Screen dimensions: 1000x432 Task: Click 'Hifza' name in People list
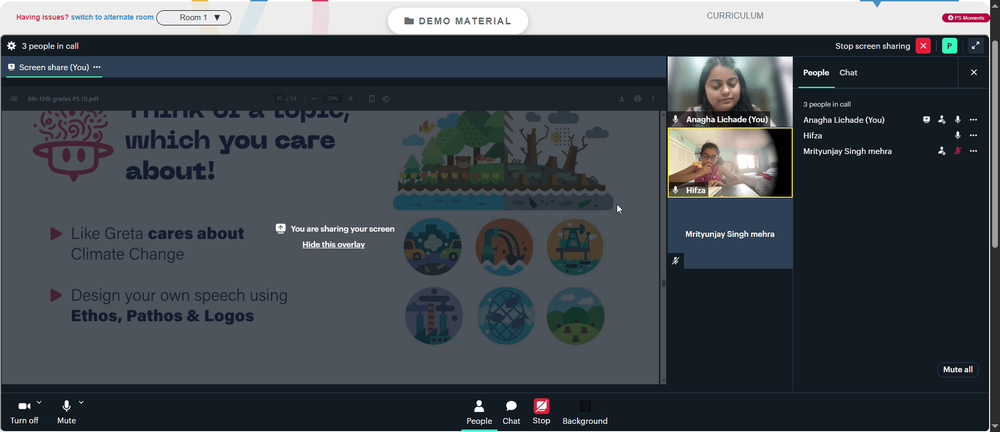[x=812, y=135]
